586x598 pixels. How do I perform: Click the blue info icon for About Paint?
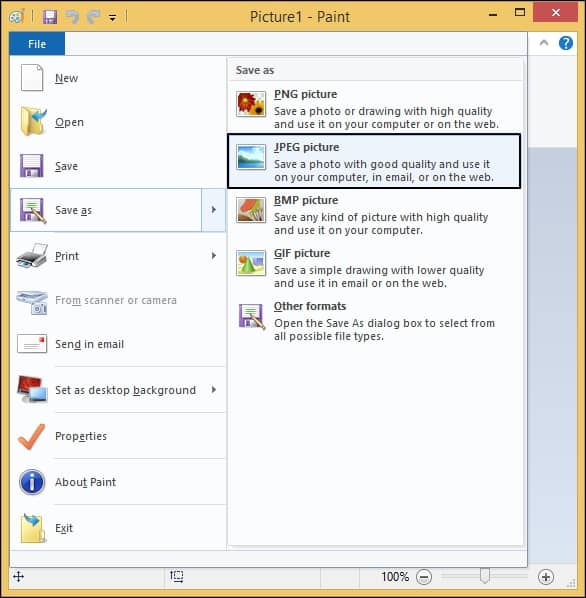pos(32,482)
